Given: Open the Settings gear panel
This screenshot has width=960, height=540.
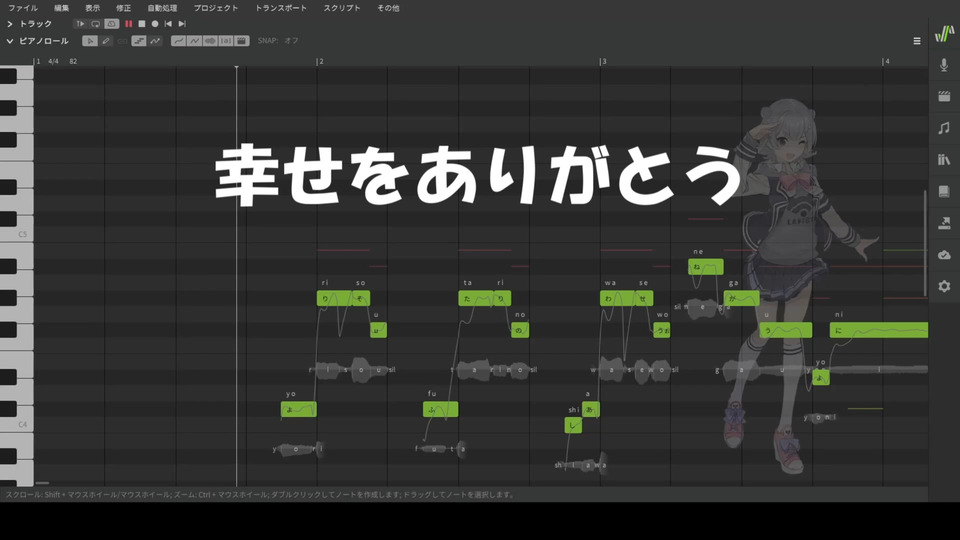Looking at the screenshot, I should [943, 286].
